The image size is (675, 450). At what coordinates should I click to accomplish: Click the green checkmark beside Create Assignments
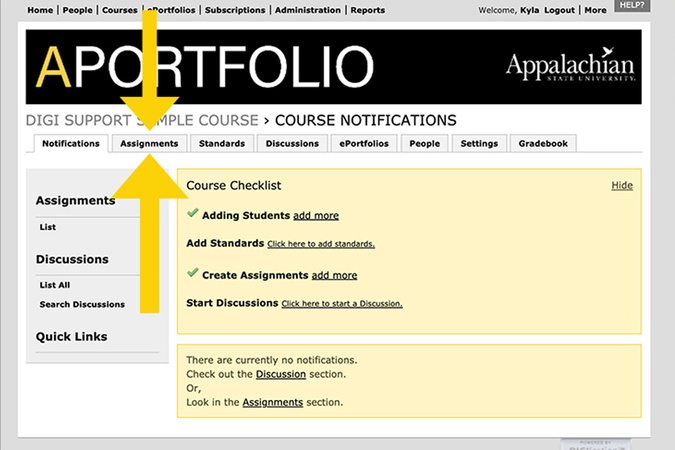pos(193,273)
